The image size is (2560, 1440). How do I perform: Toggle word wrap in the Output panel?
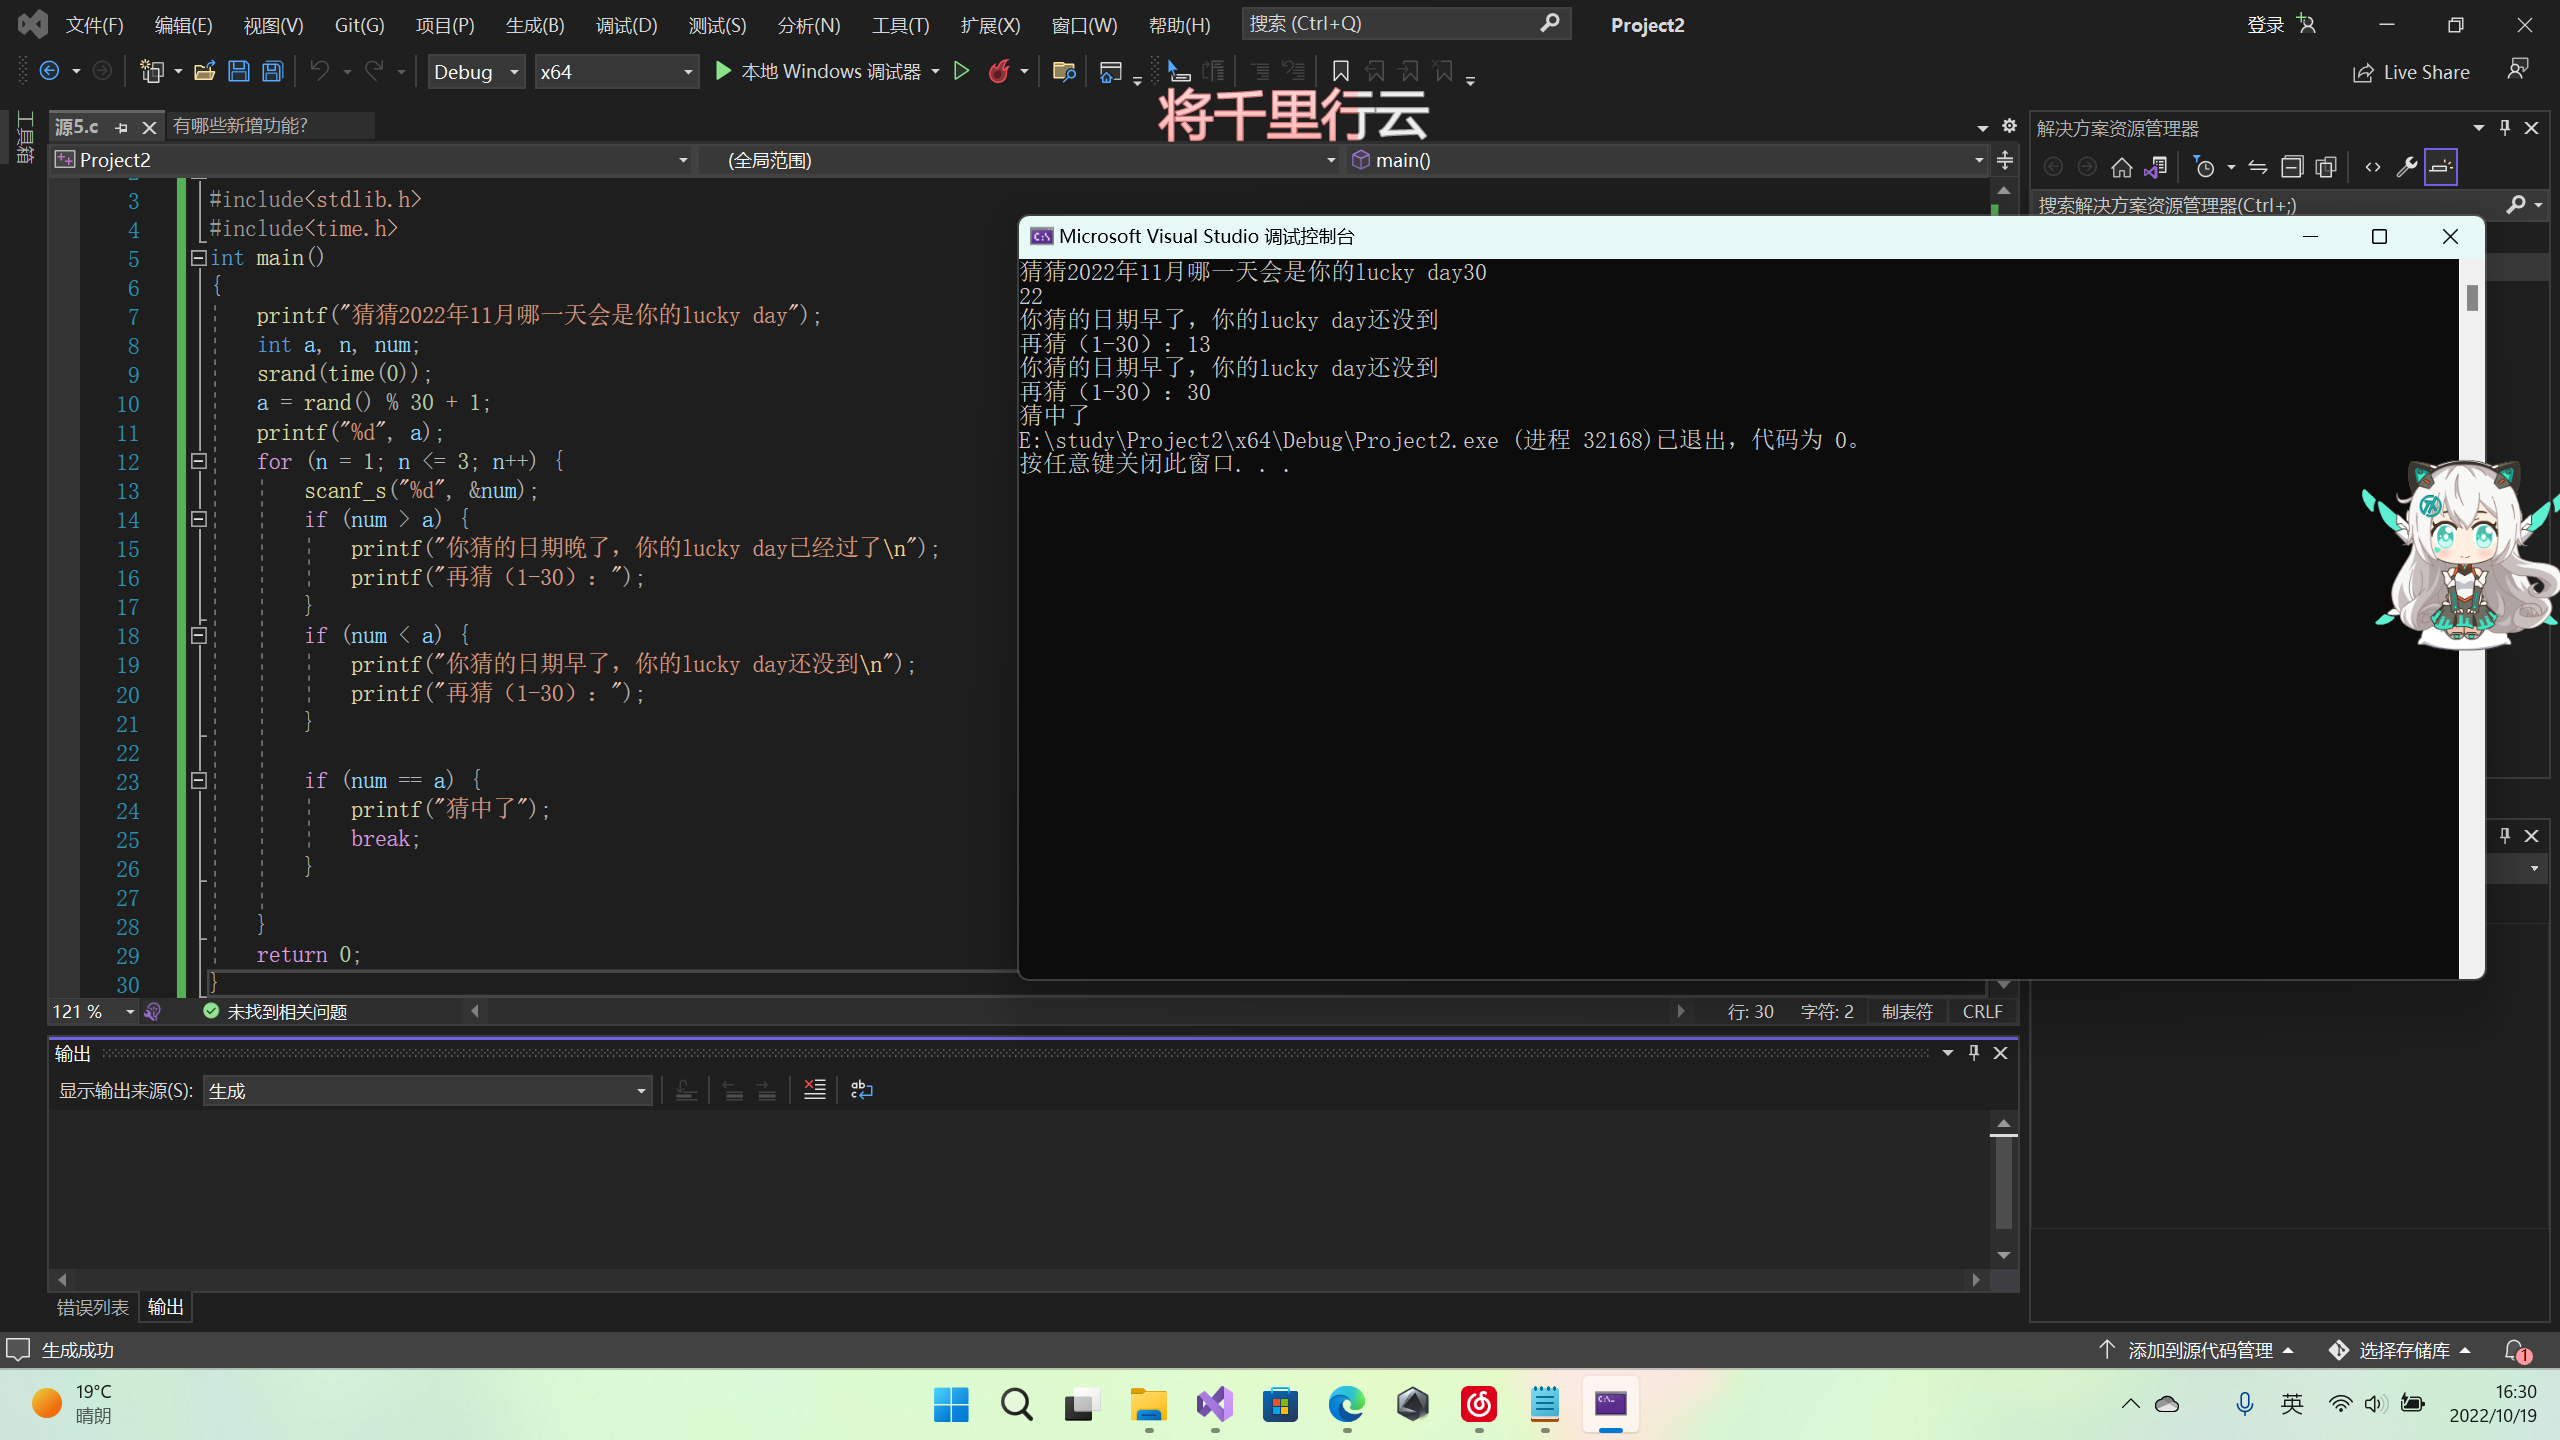(x=861, y=1090)
